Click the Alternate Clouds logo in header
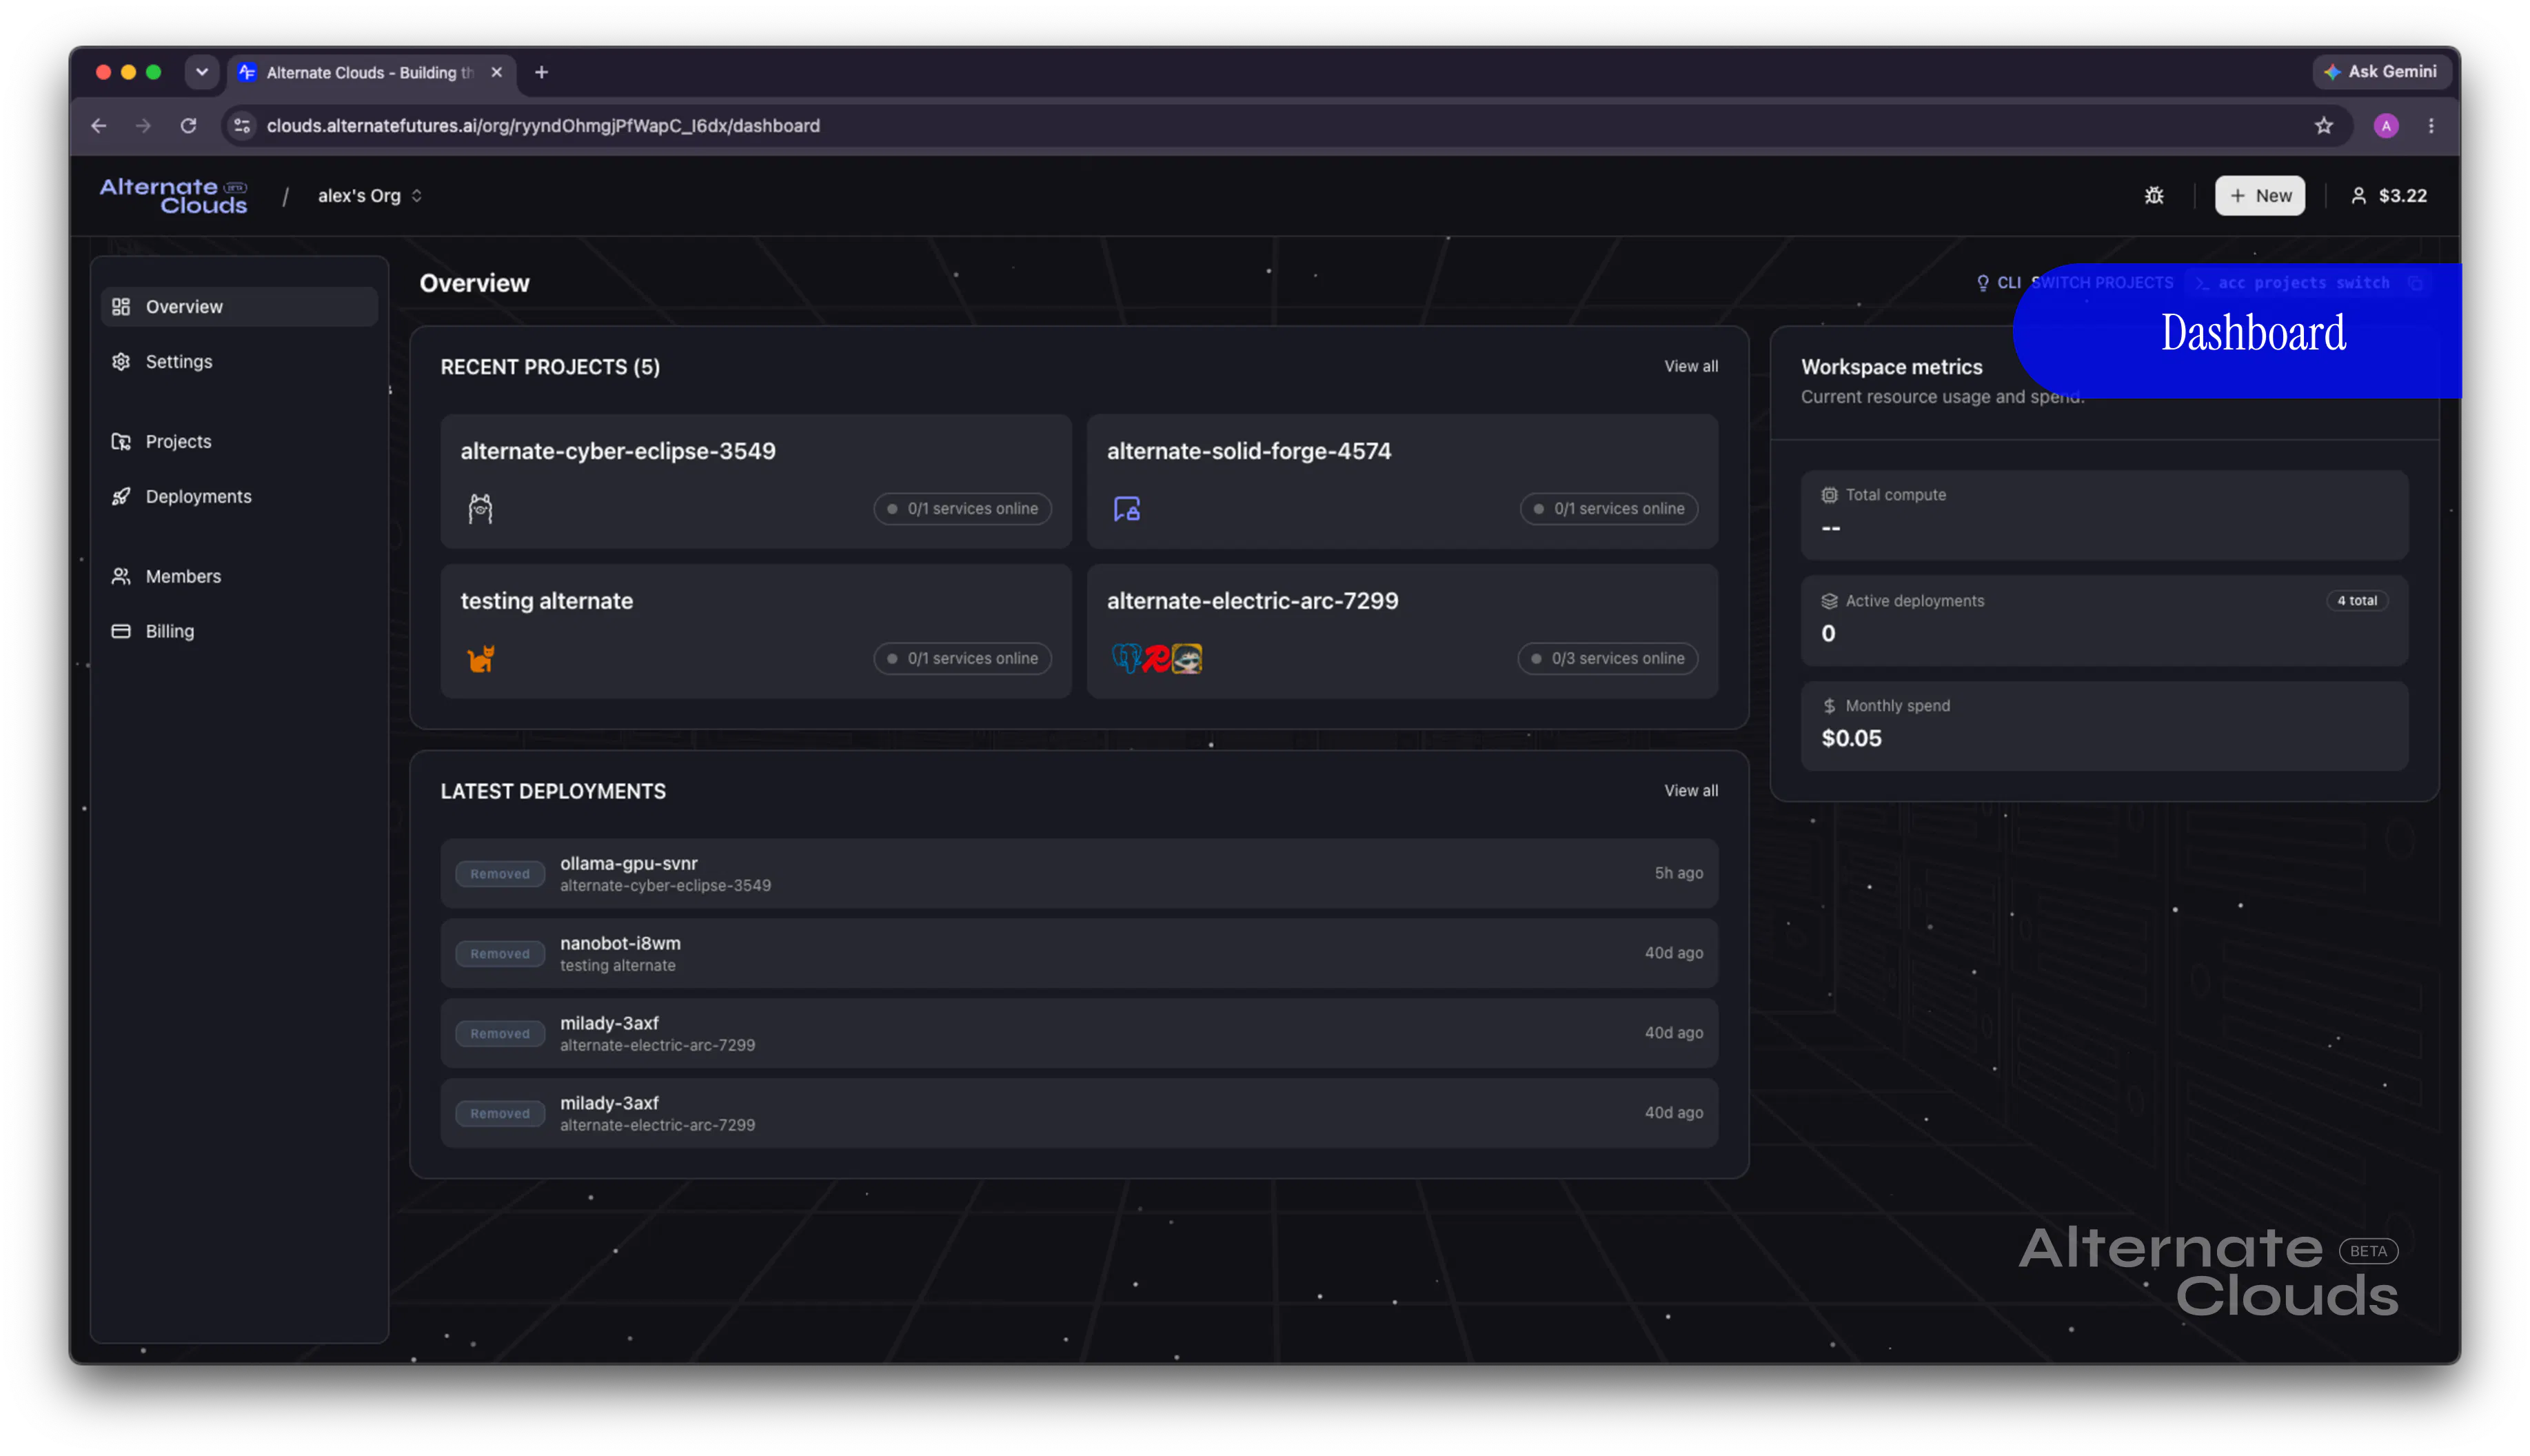Image resolution: width=2530 pixels, height=1456 pixels. 173,196
